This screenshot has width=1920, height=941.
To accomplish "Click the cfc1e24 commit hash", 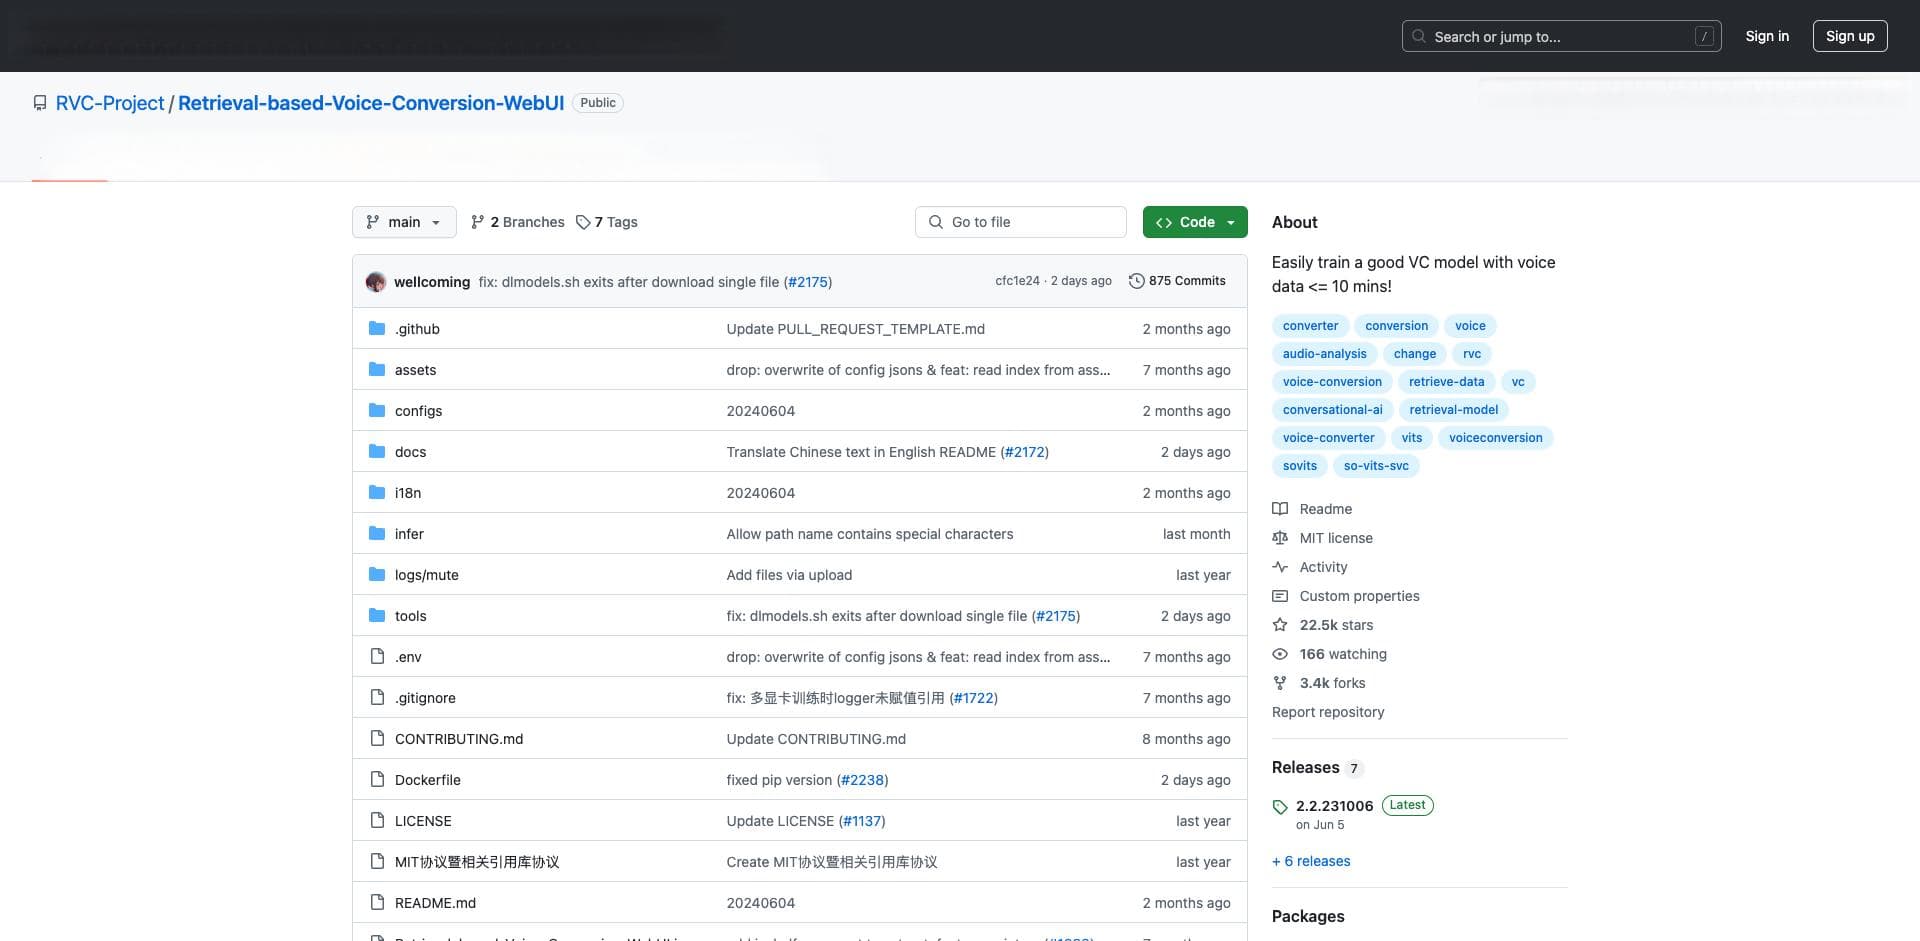I will tap(1017, 281).
